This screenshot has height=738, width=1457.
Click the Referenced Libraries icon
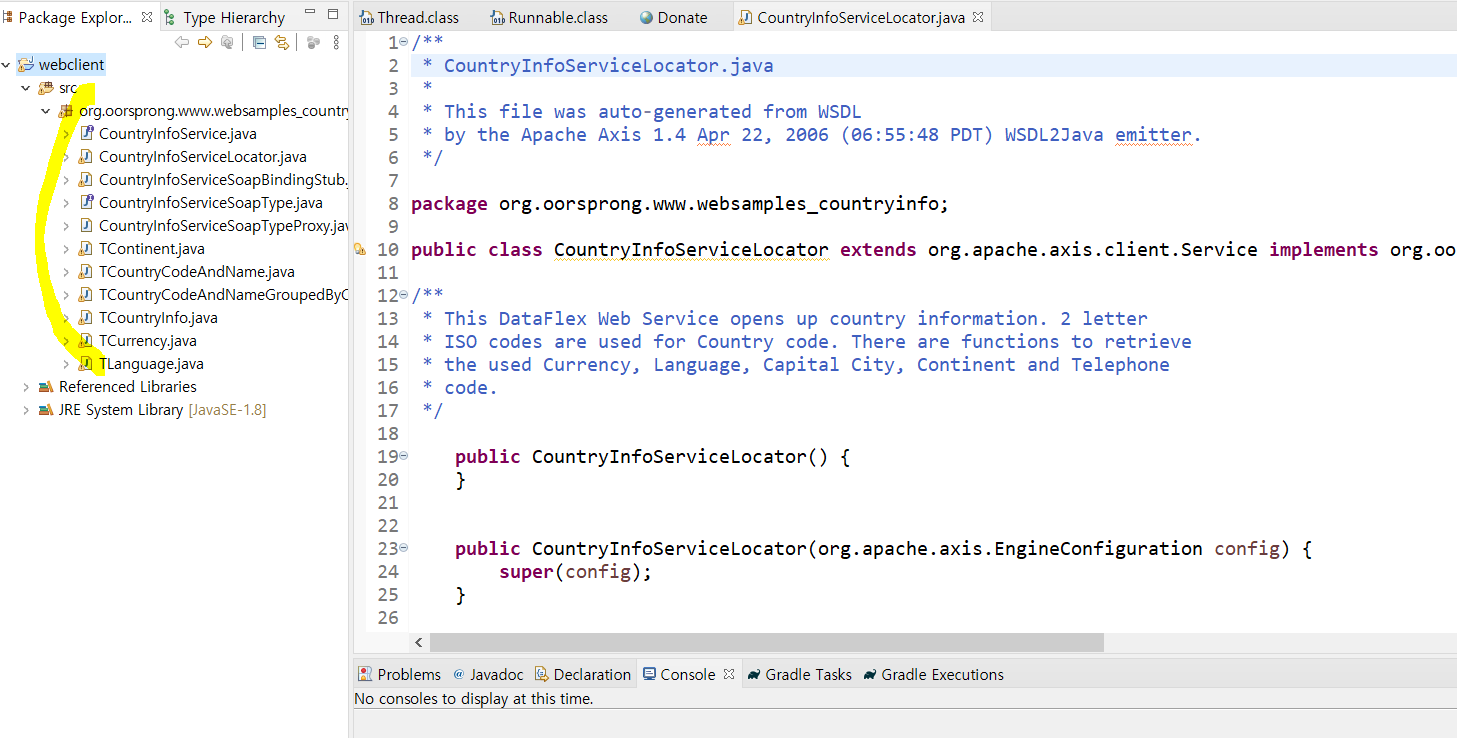46,387
